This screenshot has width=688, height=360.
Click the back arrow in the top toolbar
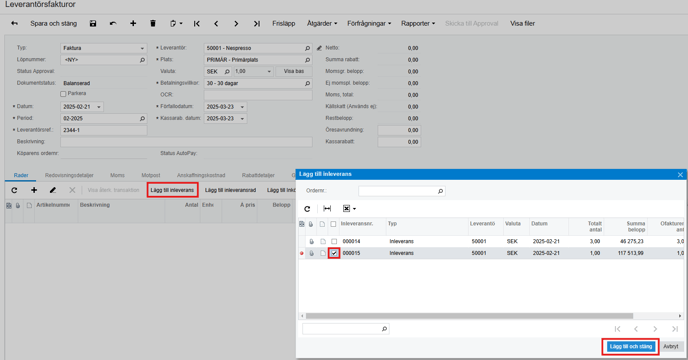[x=14, y=23]
